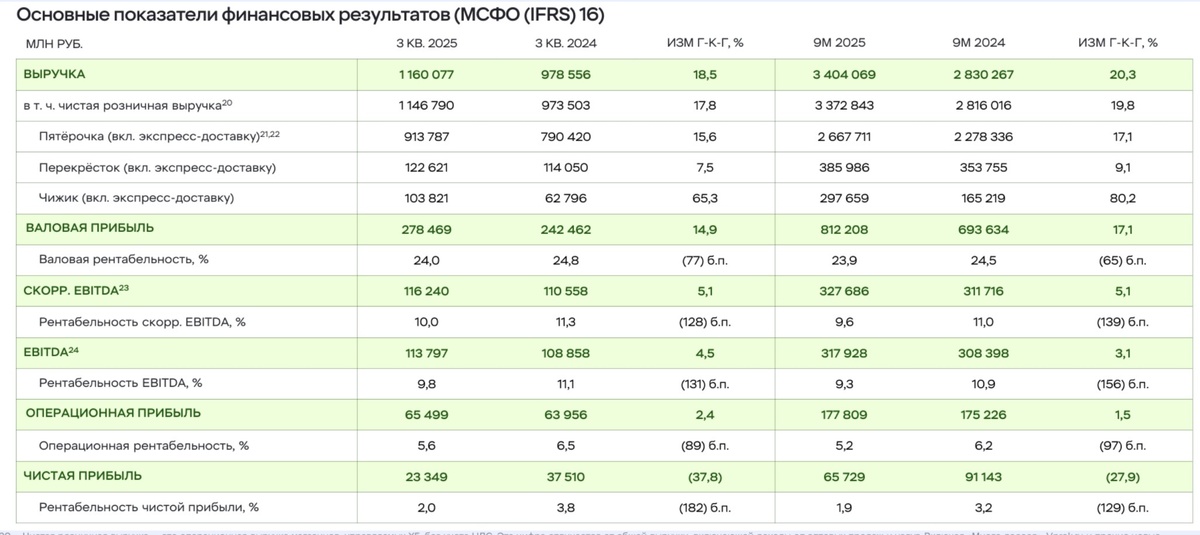Click net retail revenue value 1 146 790
The width and height of the screenshot is (1200, 535).
pos(426,104)
